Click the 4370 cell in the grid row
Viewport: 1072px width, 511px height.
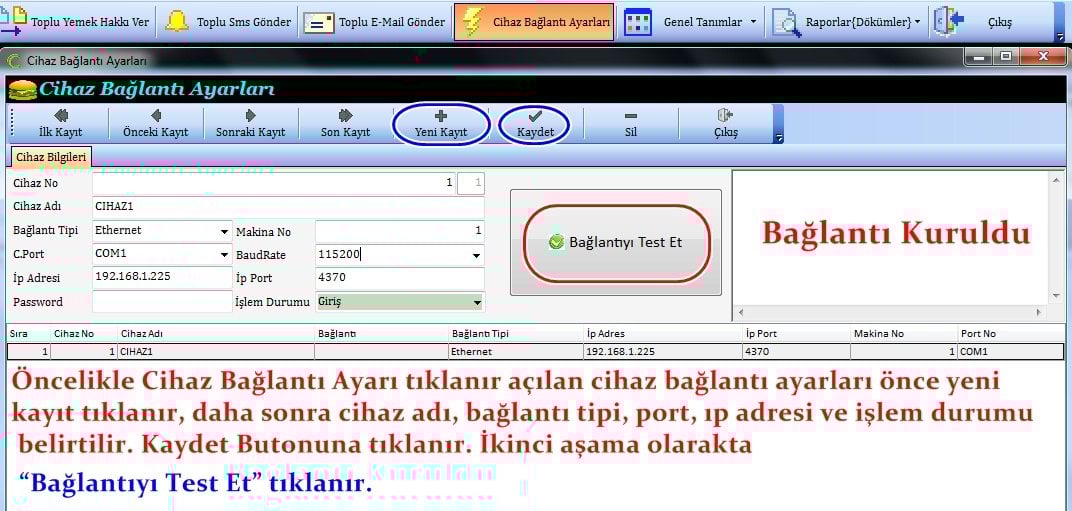(x=796, y=352)
